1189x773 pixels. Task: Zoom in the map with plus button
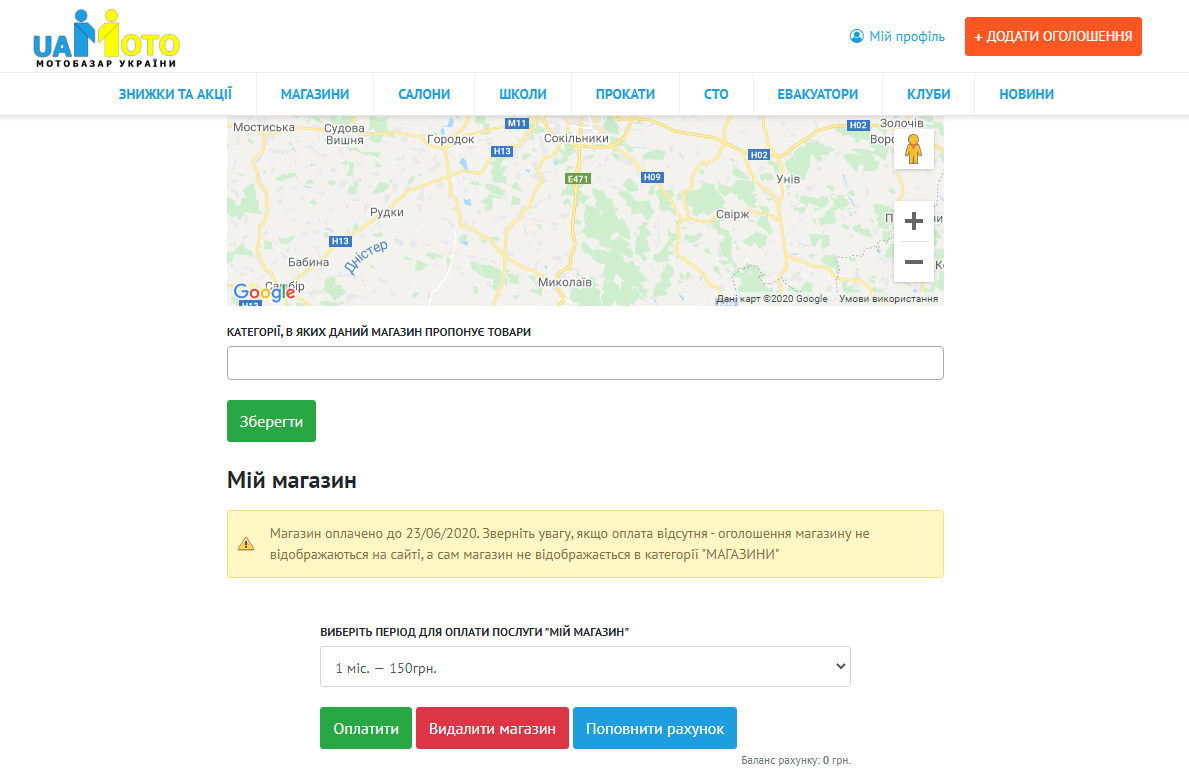click(913, 221)
